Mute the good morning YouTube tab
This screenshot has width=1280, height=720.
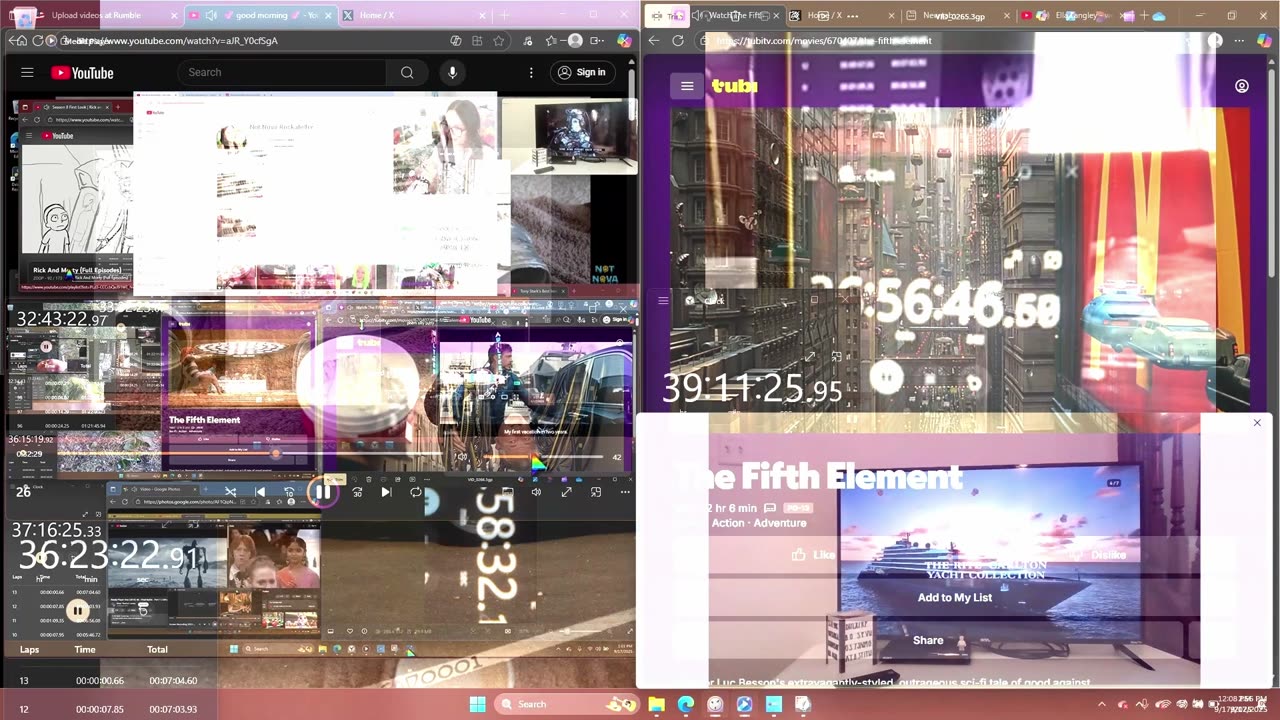tap(211, 16)
